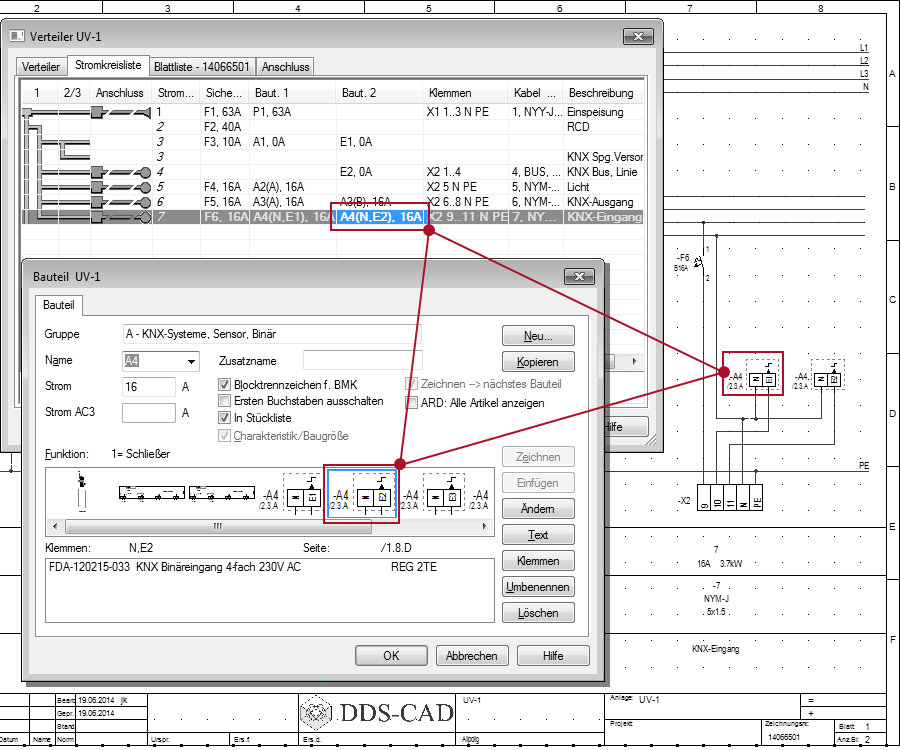Image resolution: width=900 pixels, height=750 pixels.
Task: Pick the A4 E1 binary input symbol
Action: click(303, 495)
